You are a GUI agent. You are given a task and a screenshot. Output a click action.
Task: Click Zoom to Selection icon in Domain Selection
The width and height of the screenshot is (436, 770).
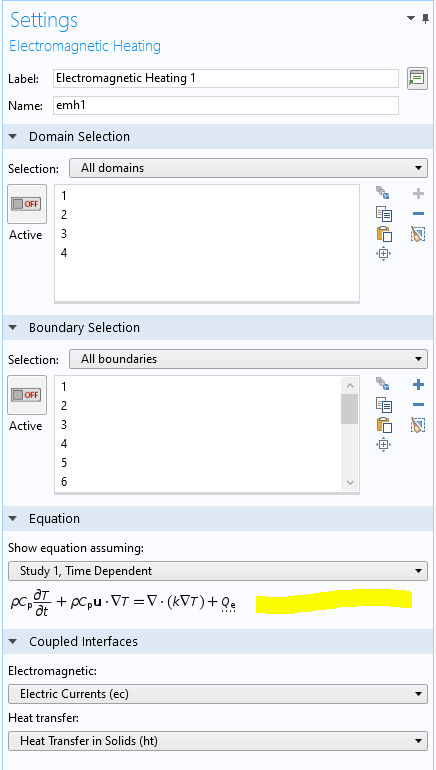pyautogui.click(x=383, y=254)
